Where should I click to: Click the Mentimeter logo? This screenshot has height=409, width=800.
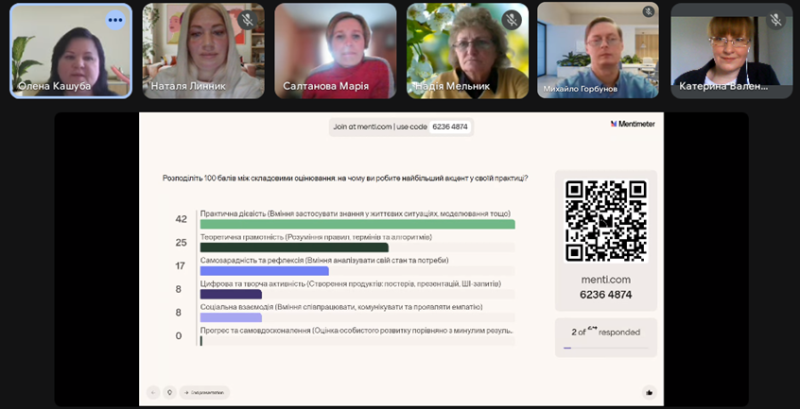point(635,124)
